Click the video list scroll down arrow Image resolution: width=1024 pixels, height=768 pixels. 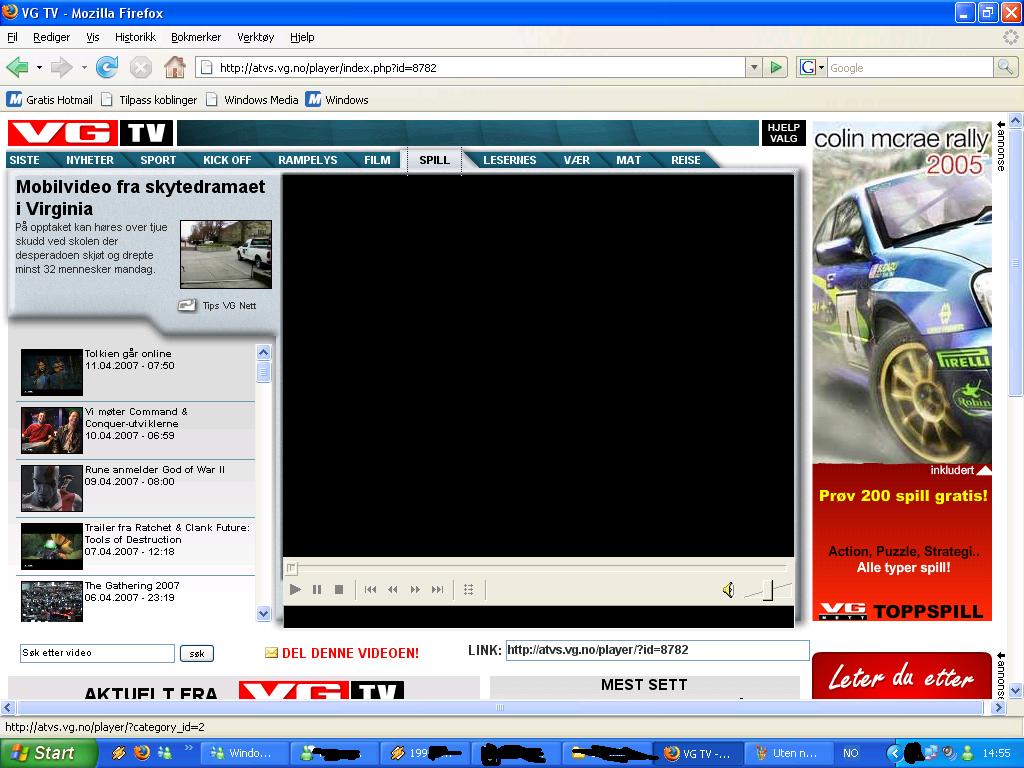point(263,613)
